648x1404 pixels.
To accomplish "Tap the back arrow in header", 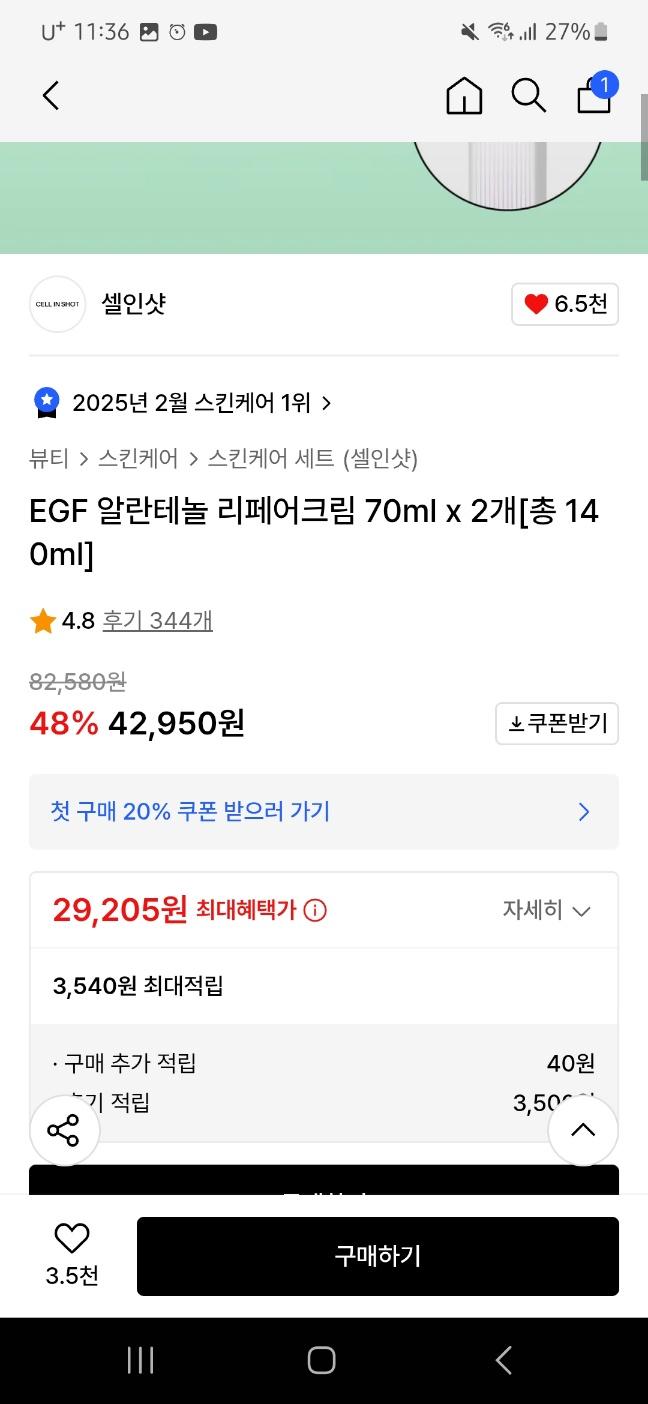I will (51, 96).
